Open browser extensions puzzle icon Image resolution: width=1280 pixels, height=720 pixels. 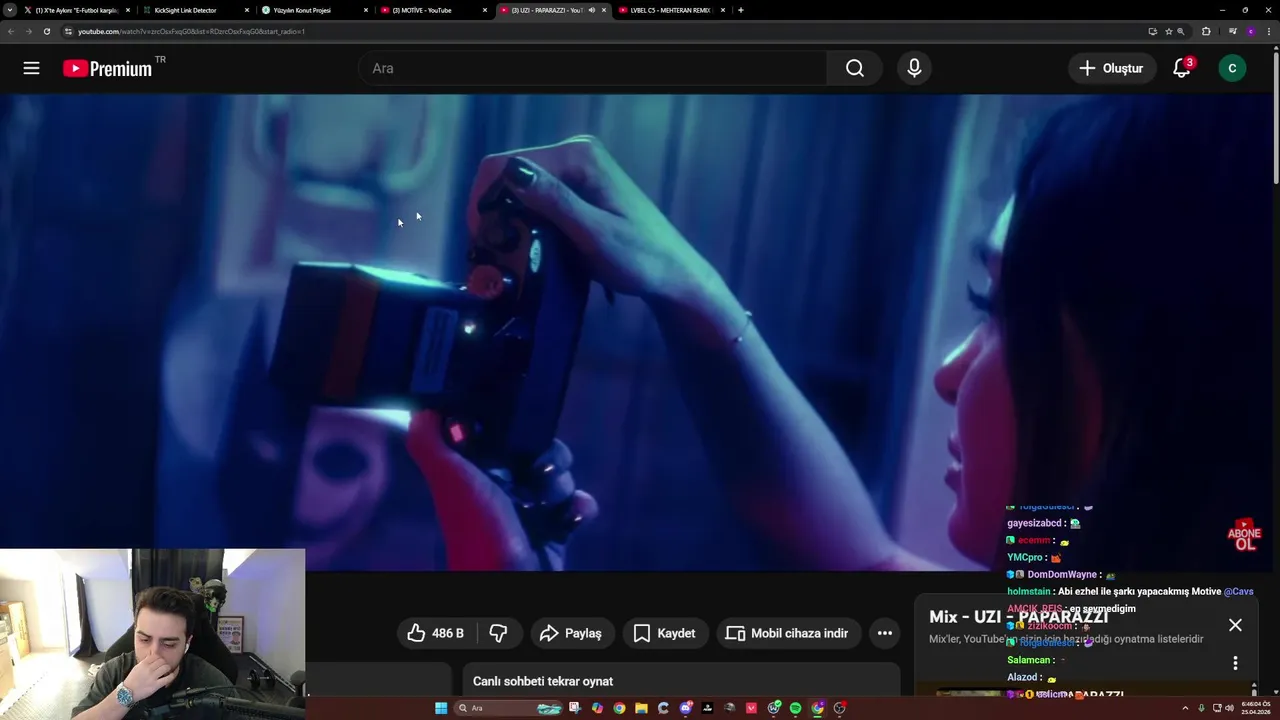(x=1206, y=31)
